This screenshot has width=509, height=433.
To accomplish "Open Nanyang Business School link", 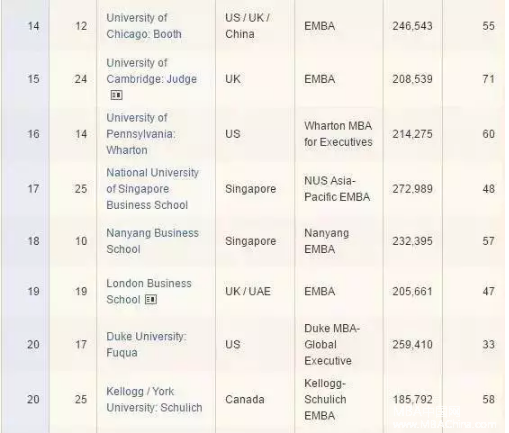I will pyautogui.click(x=153, y=241).
